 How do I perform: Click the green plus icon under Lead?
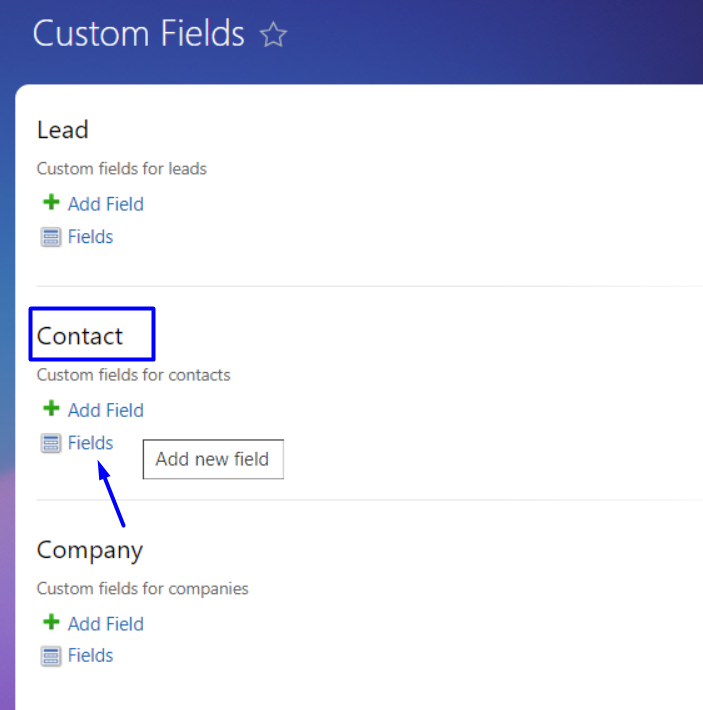(51, 203)
